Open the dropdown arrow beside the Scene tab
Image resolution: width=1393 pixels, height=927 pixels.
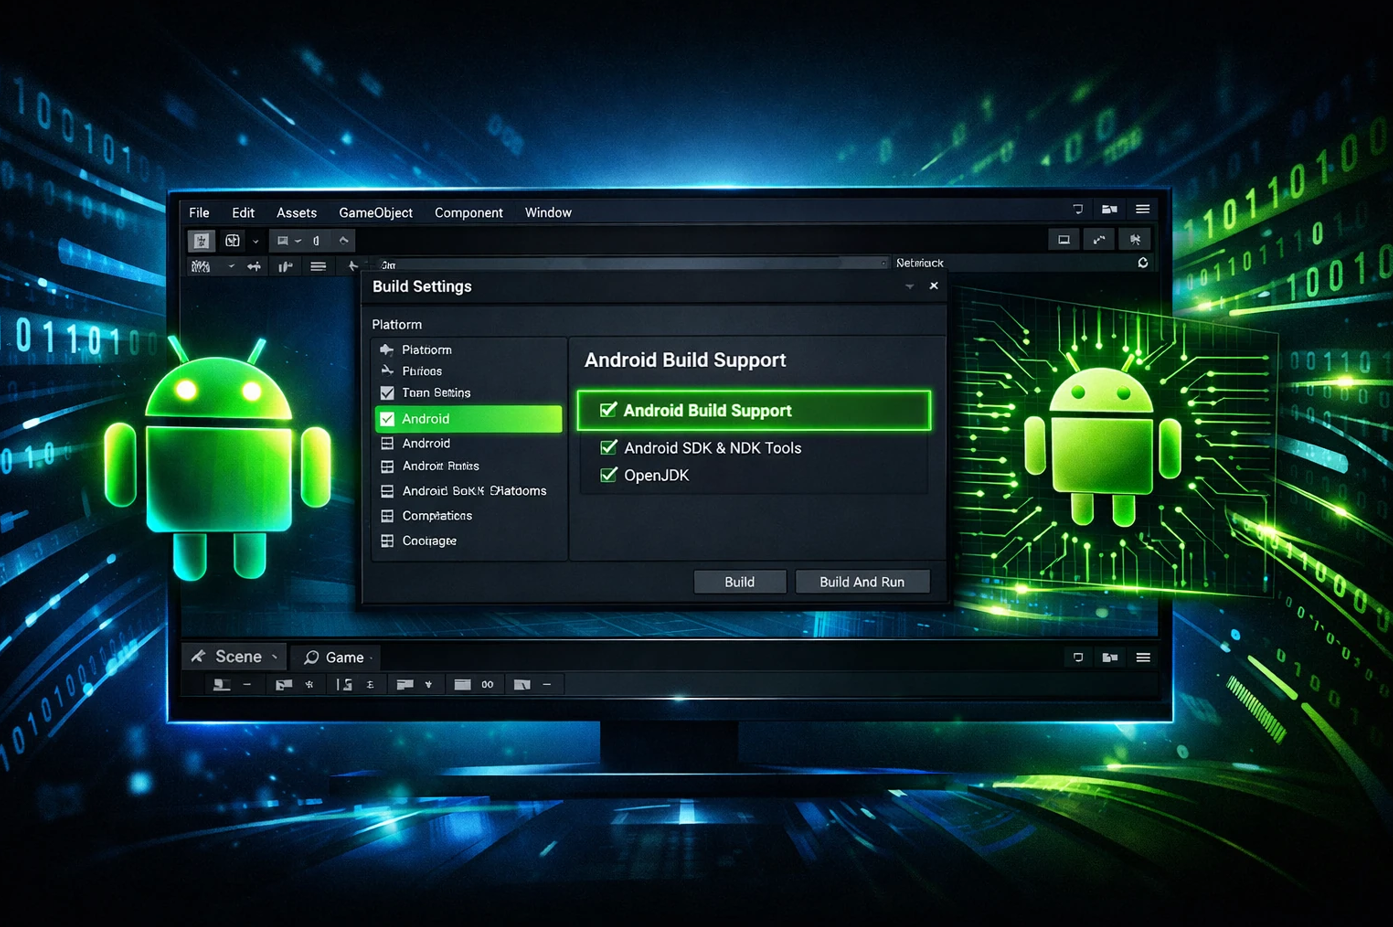click(274, 658)
